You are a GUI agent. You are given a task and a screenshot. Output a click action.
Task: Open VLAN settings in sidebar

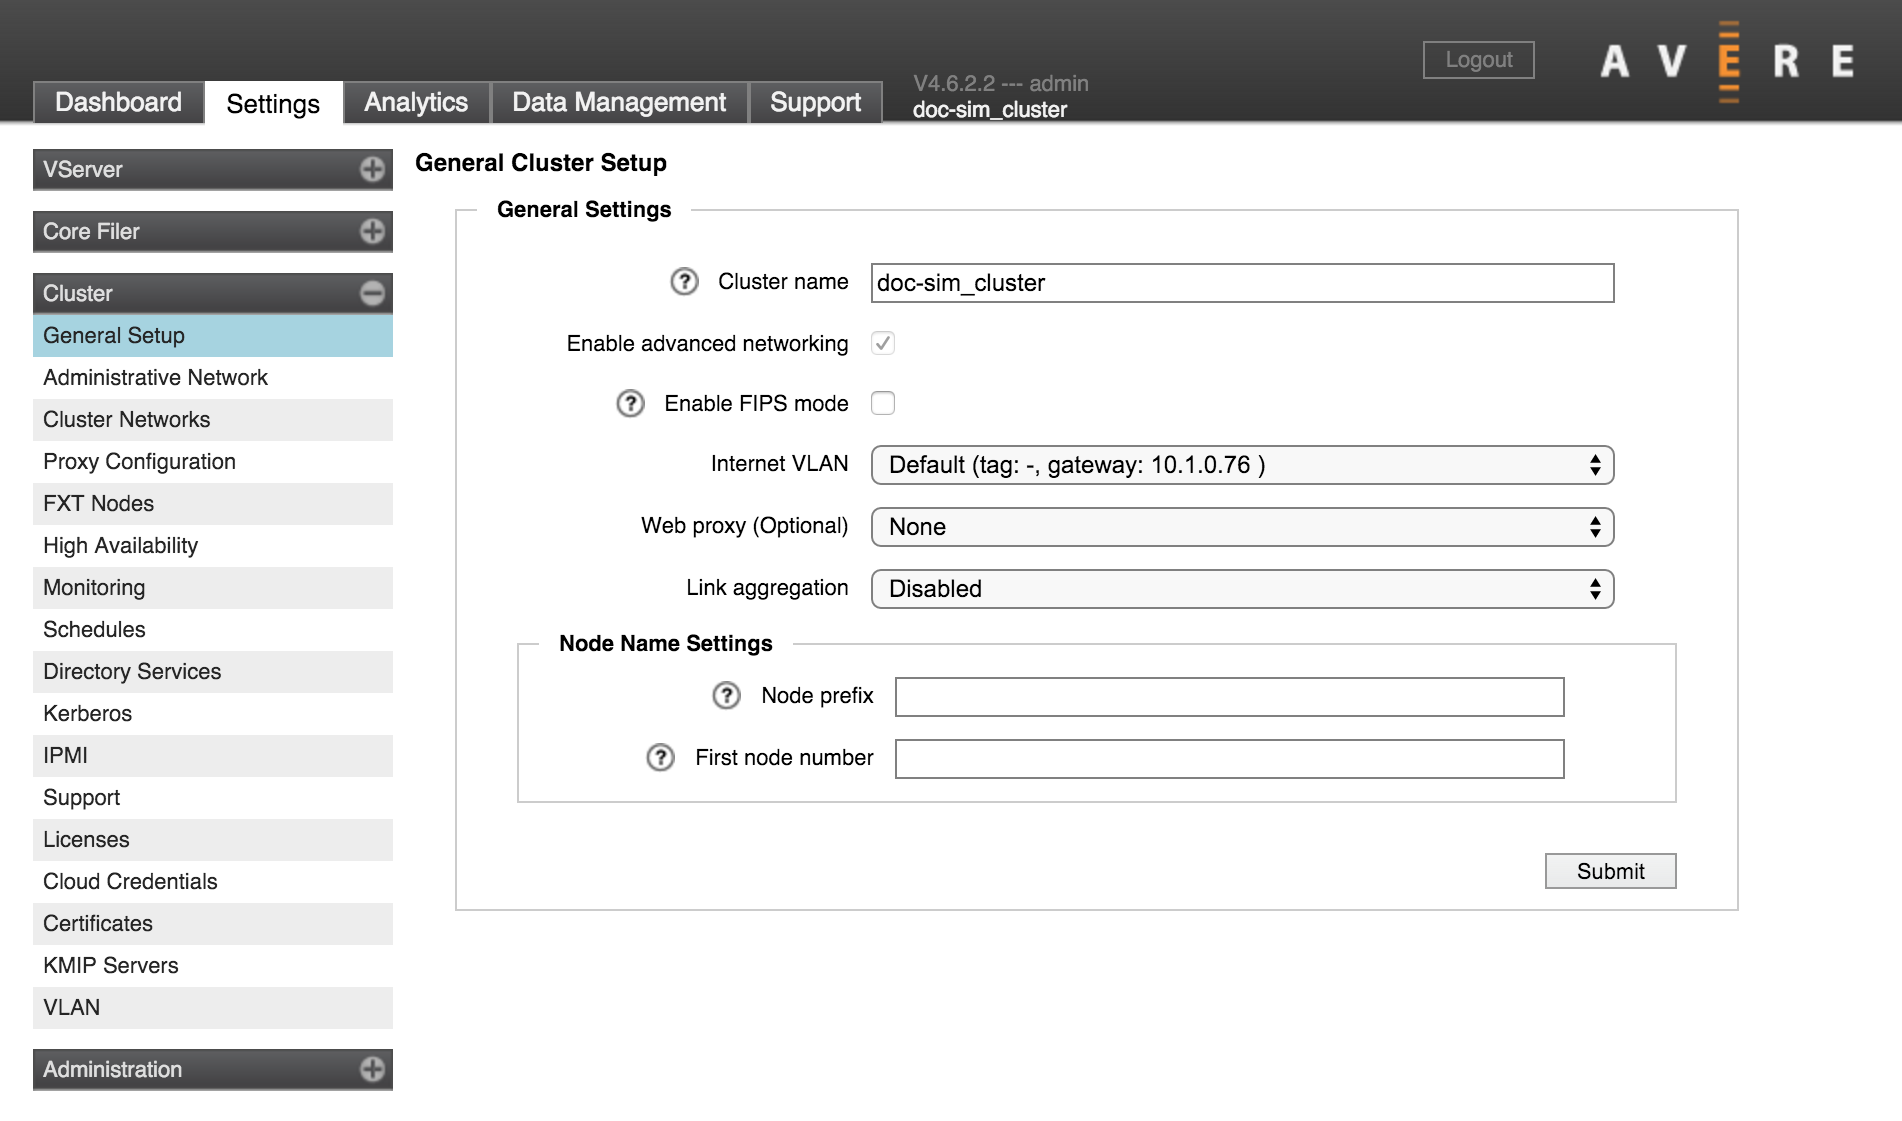click(x=213, y=1008)
